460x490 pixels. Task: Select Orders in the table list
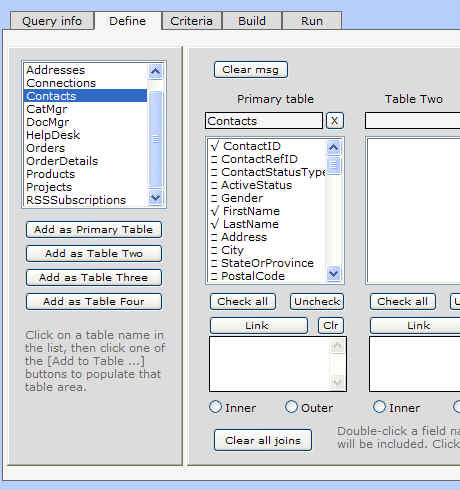pyautogui.click(x=46, y=148)
